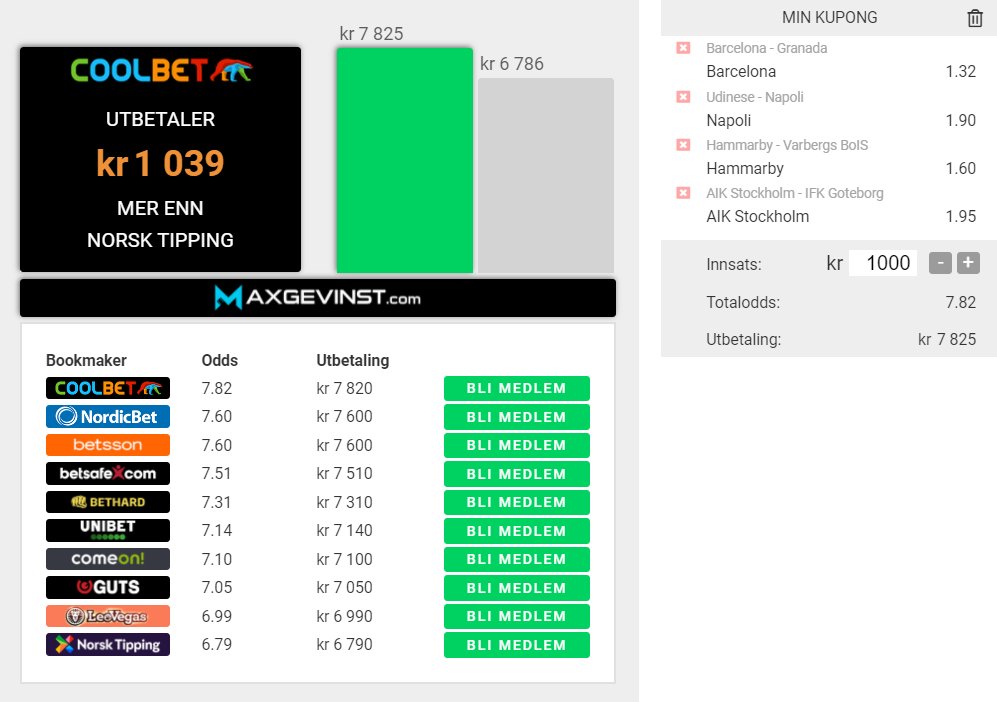Select Norsk Tipping odds value 6.79
Screen dimensions: 997x702
pos(217,644)
